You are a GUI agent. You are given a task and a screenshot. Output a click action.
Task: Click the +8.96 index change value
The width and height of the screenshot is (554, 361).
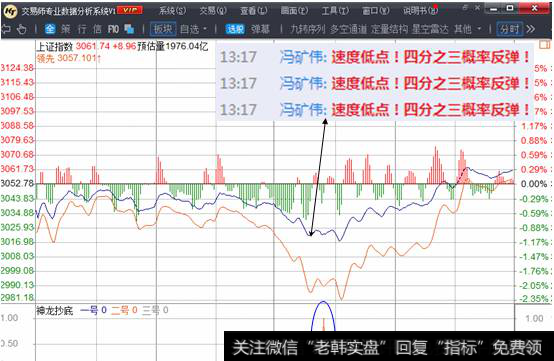coord(124,46)
